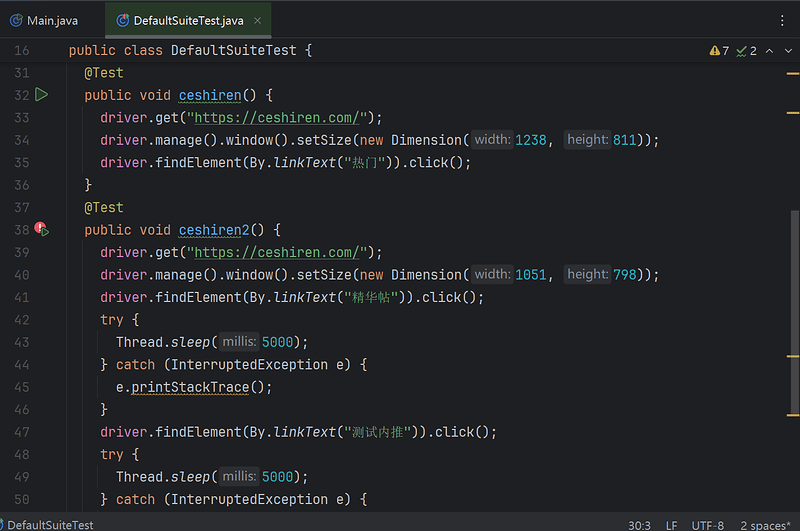Run the ceshiren test from the gutter
The width and height of the screenshot is (800, 531).
coord(42,95)
